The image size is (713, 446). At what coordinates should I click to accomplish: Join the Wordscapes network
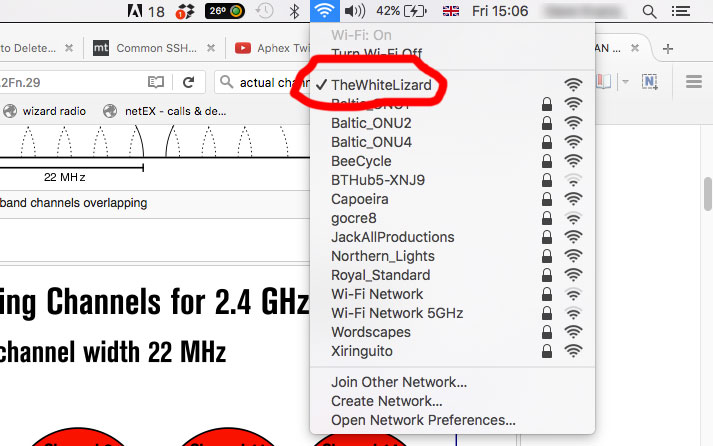tap(452, 332)
